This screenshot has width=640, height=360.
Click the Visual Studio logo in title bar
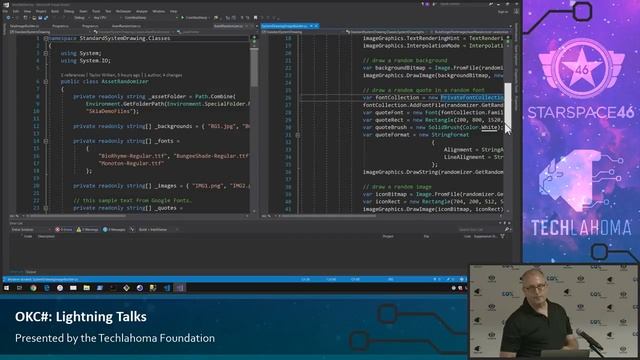[x=6, y=4]
